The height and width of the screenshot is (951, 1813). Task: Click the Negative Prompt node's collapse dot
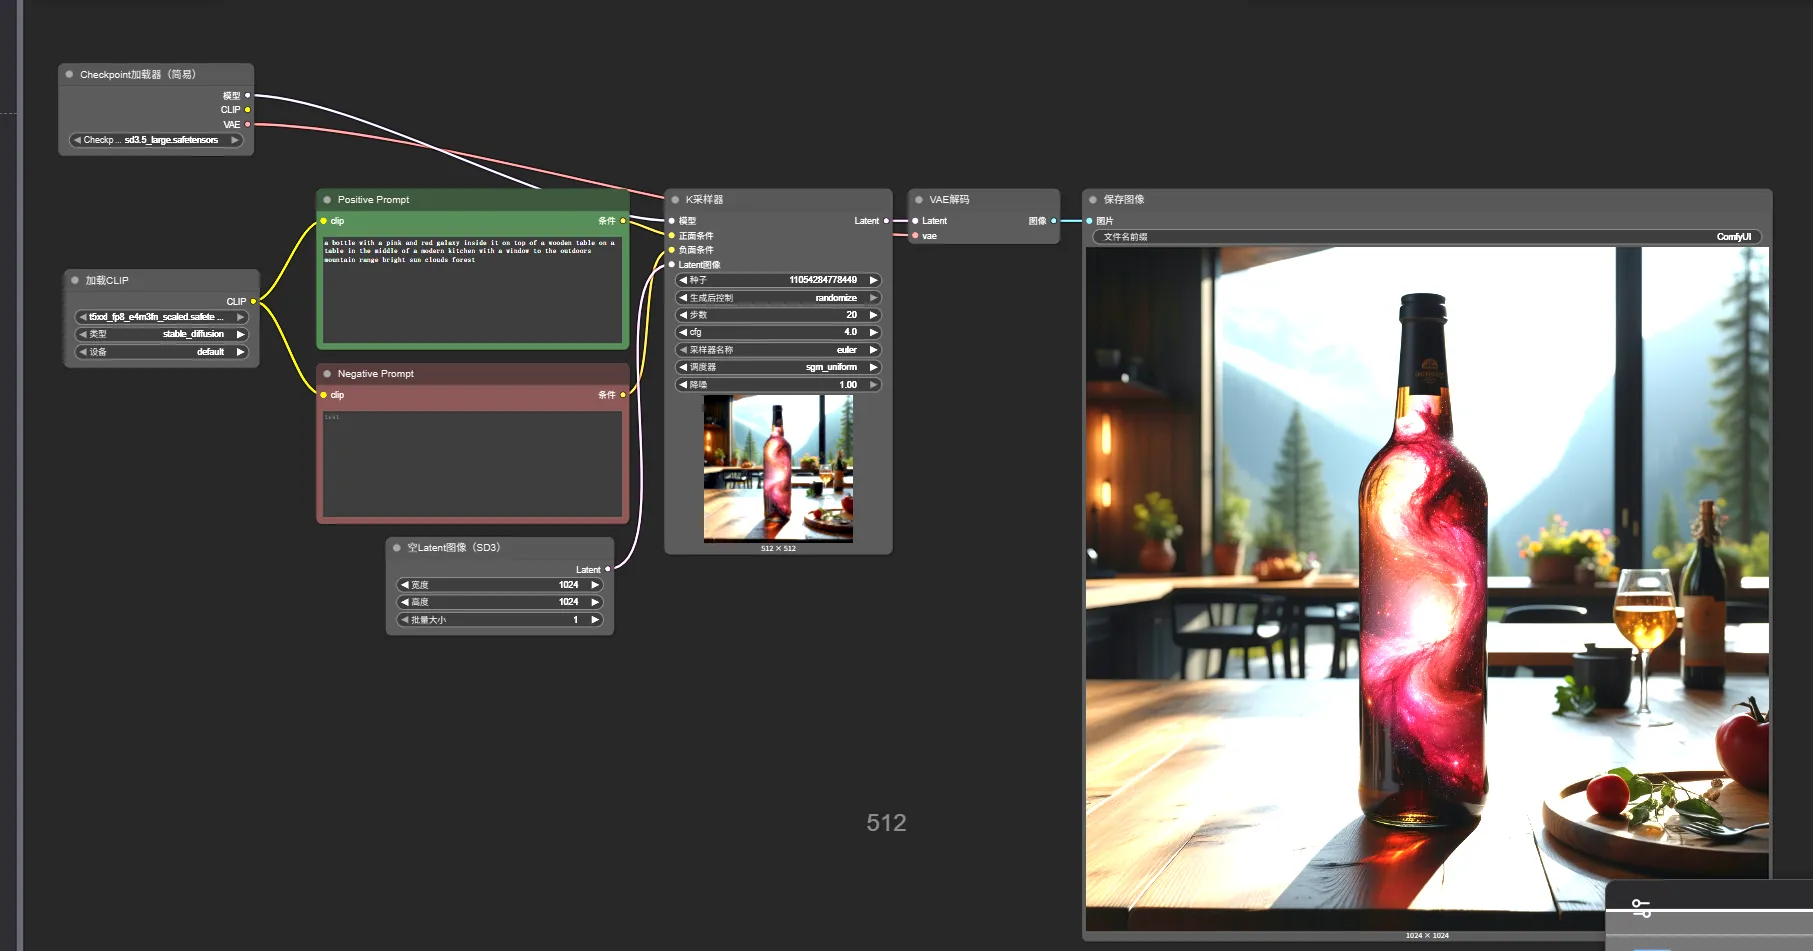[327, 374]
